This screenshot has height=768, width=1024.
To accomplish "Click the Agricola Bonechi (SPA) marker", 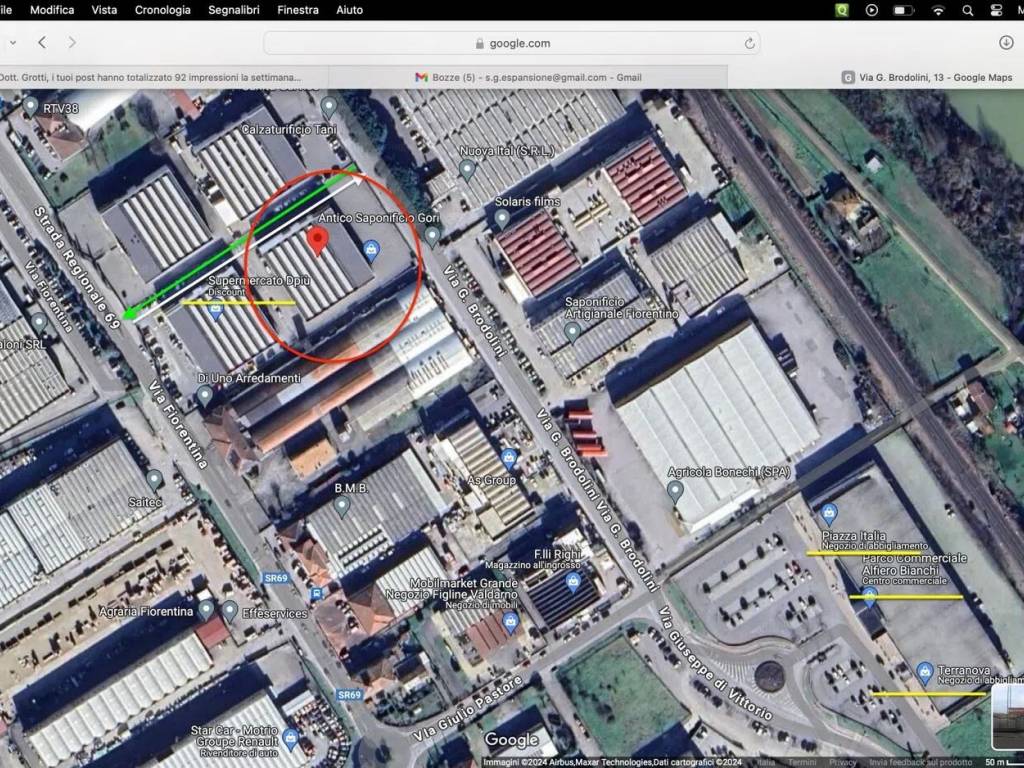I will (675, 490).
